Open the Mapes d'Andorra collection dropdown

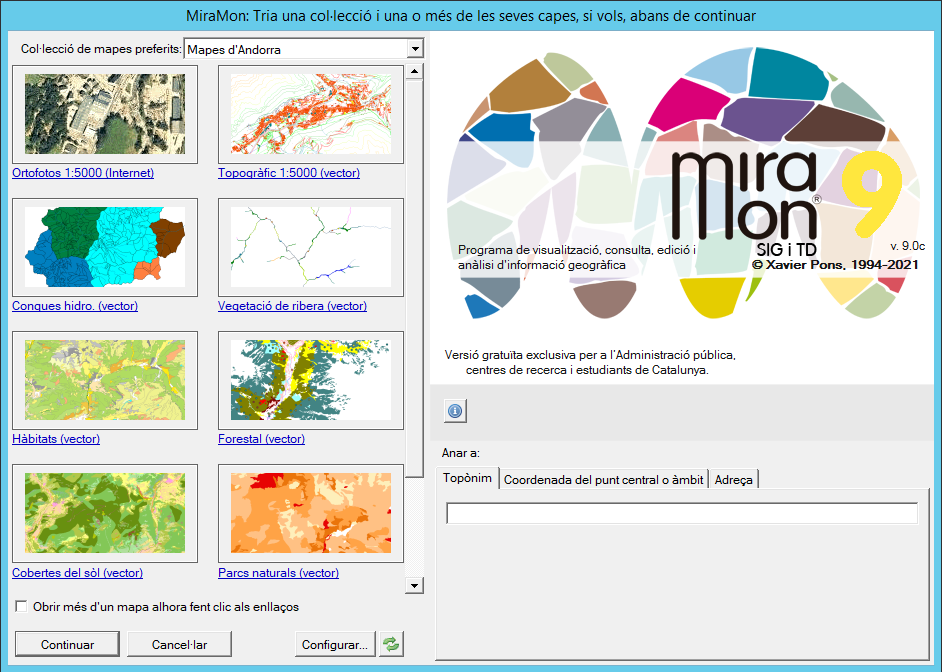(x=415, y=49)
